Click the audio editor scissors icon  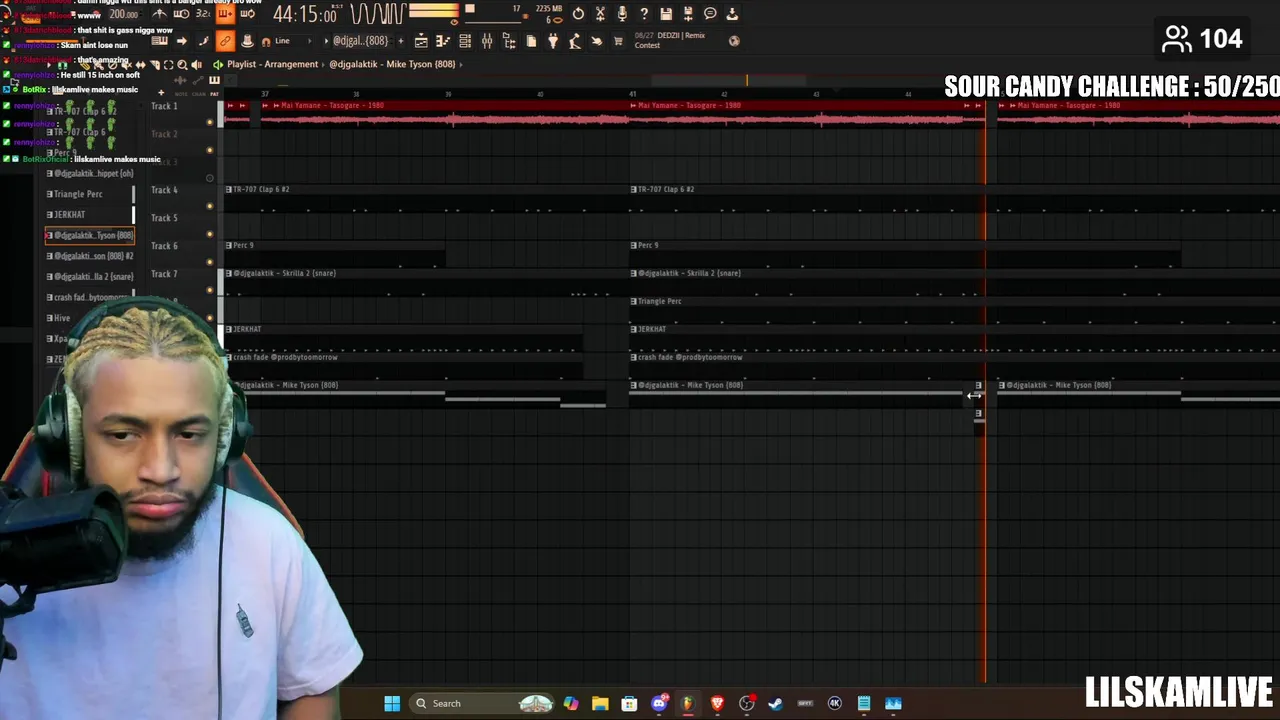(600, 14)
